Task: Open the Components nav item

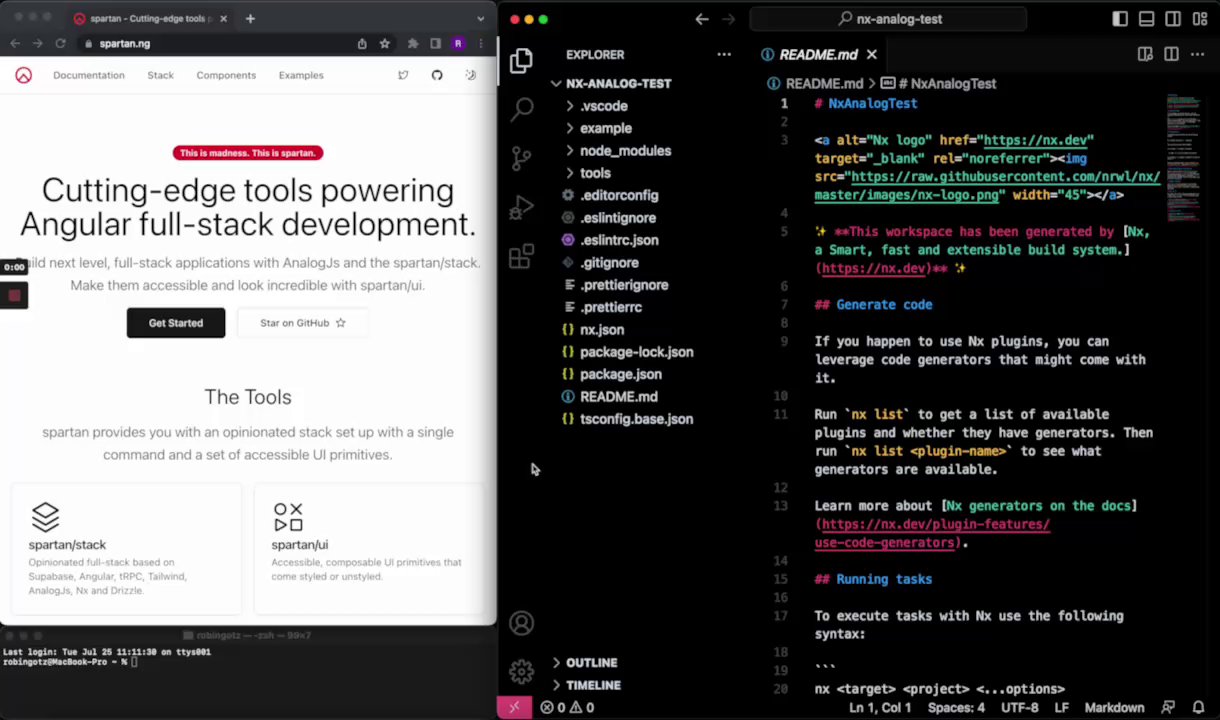Action: (226, 75)
